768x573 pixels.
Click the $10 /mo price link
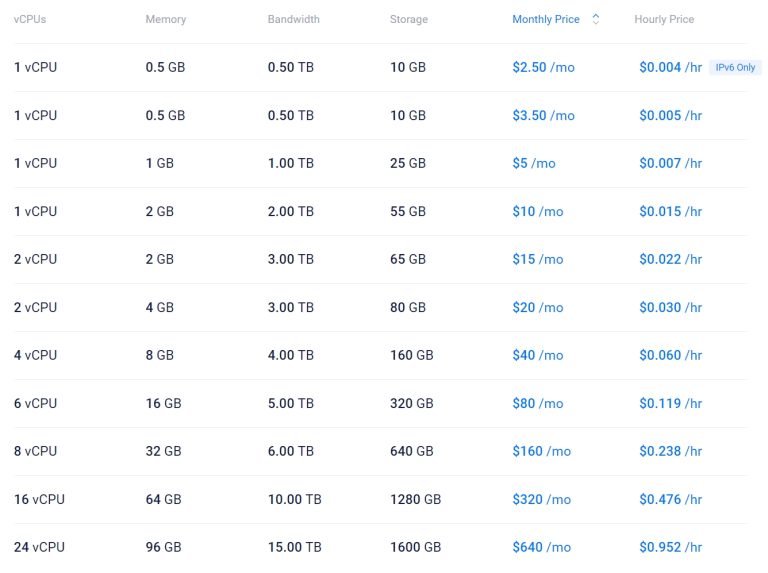[537, 211]
